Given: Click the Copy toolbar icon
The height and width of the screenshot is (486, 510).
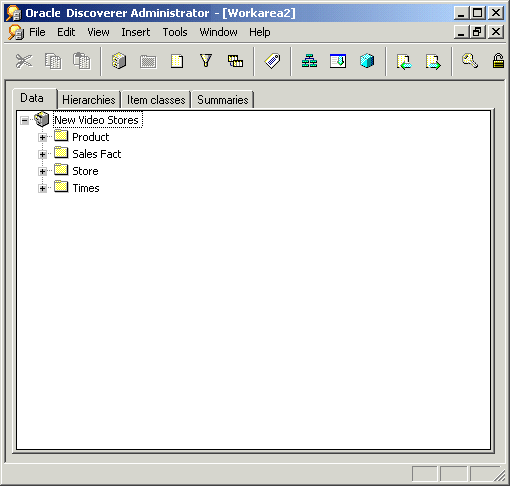Looking at the screenshot, I should pyautogui.click(x=53, y=61).
